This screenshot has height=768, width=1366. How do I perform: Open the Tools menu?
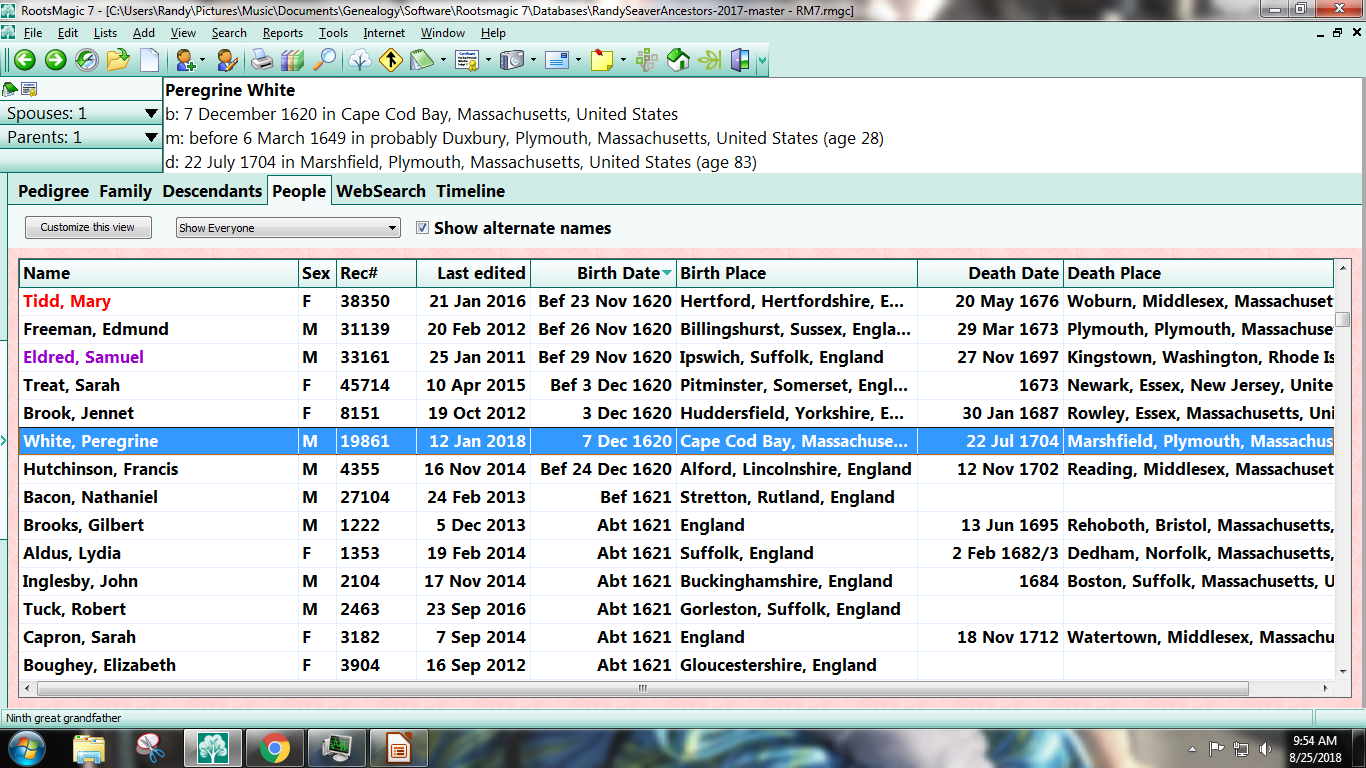tap(333, 33)
